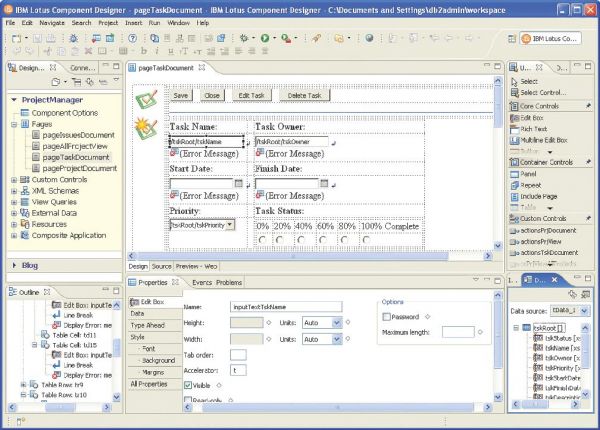Select the 100% Complete radio button
600x430 pixels.
367,240
